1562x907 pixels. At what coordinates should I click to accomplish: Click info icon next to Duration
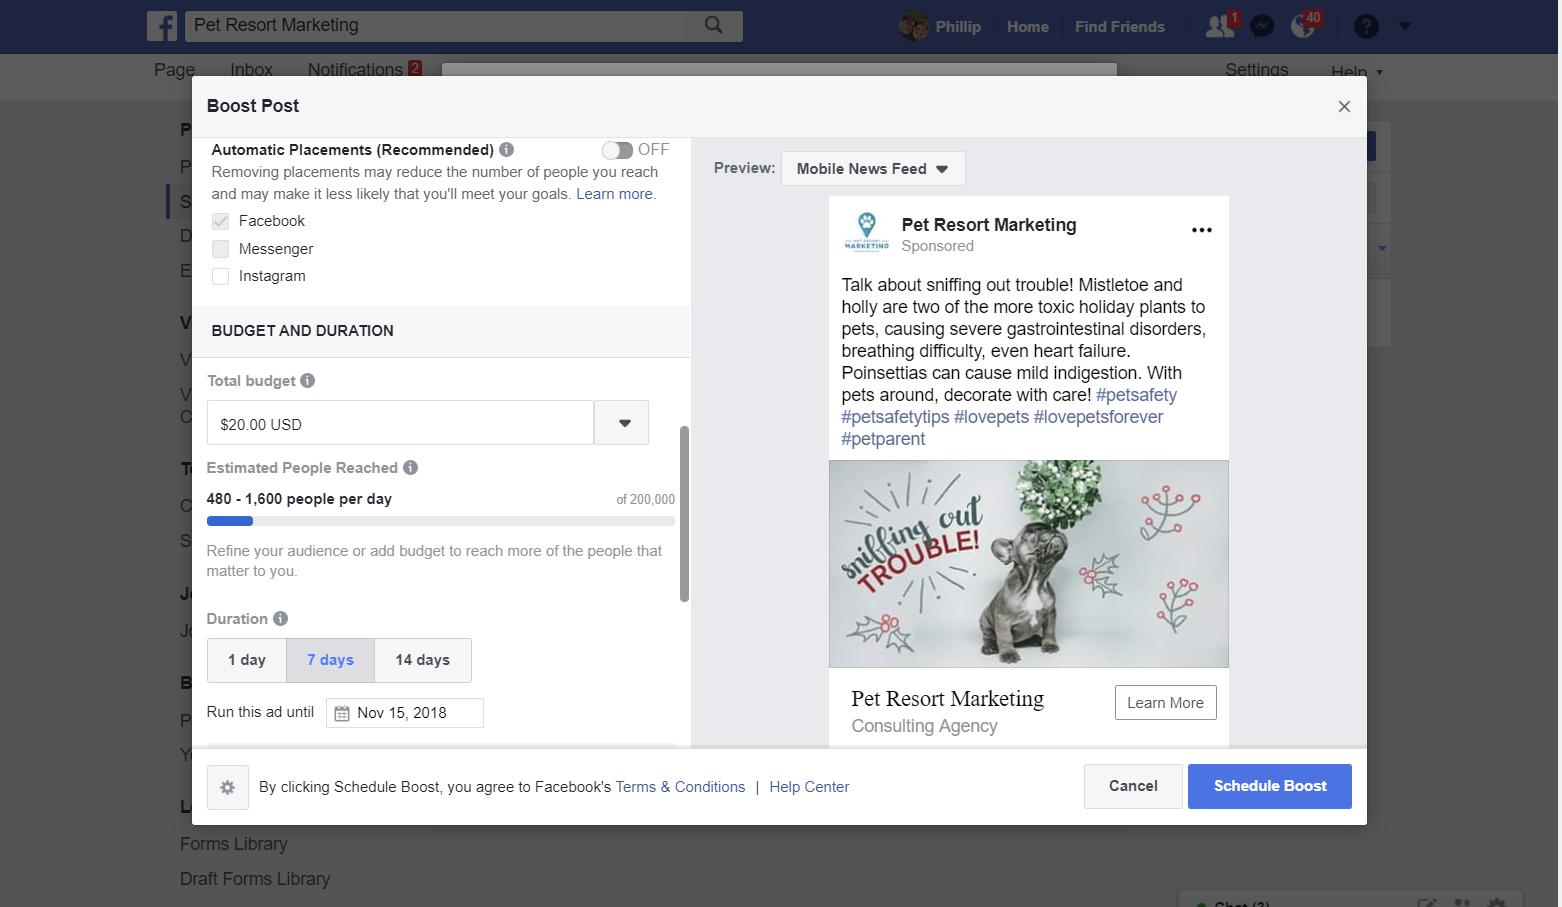point(281,619)
